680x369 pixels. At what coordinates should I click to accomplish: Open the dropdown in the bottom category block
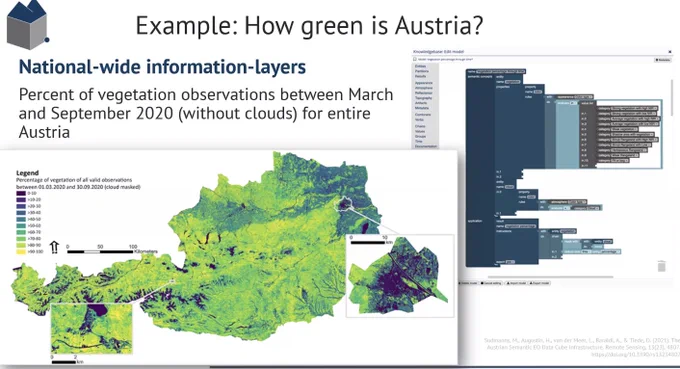click(620, 160)
